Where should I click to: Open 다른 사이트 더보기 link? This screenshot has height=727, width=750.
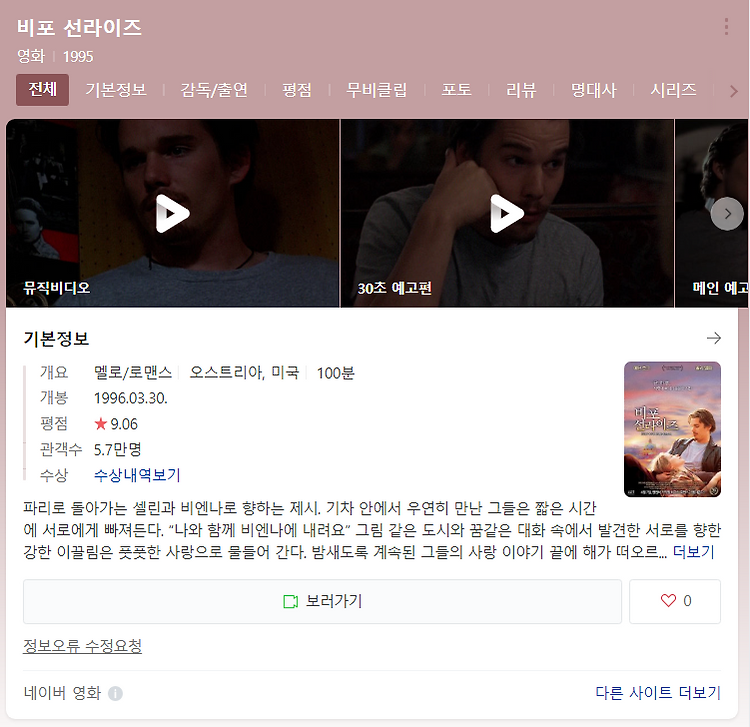pyautogui.click(x=658, y=692)
